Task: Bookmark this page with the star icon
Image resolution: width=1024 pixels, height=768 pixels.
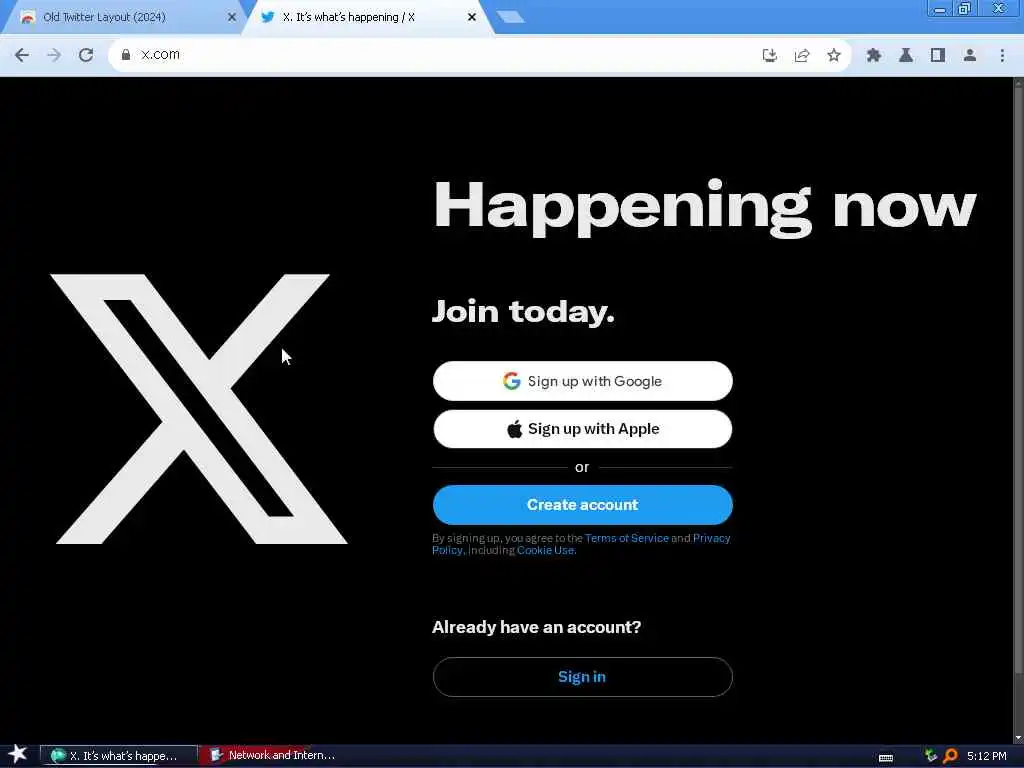Action: click(x=834, y=56)
